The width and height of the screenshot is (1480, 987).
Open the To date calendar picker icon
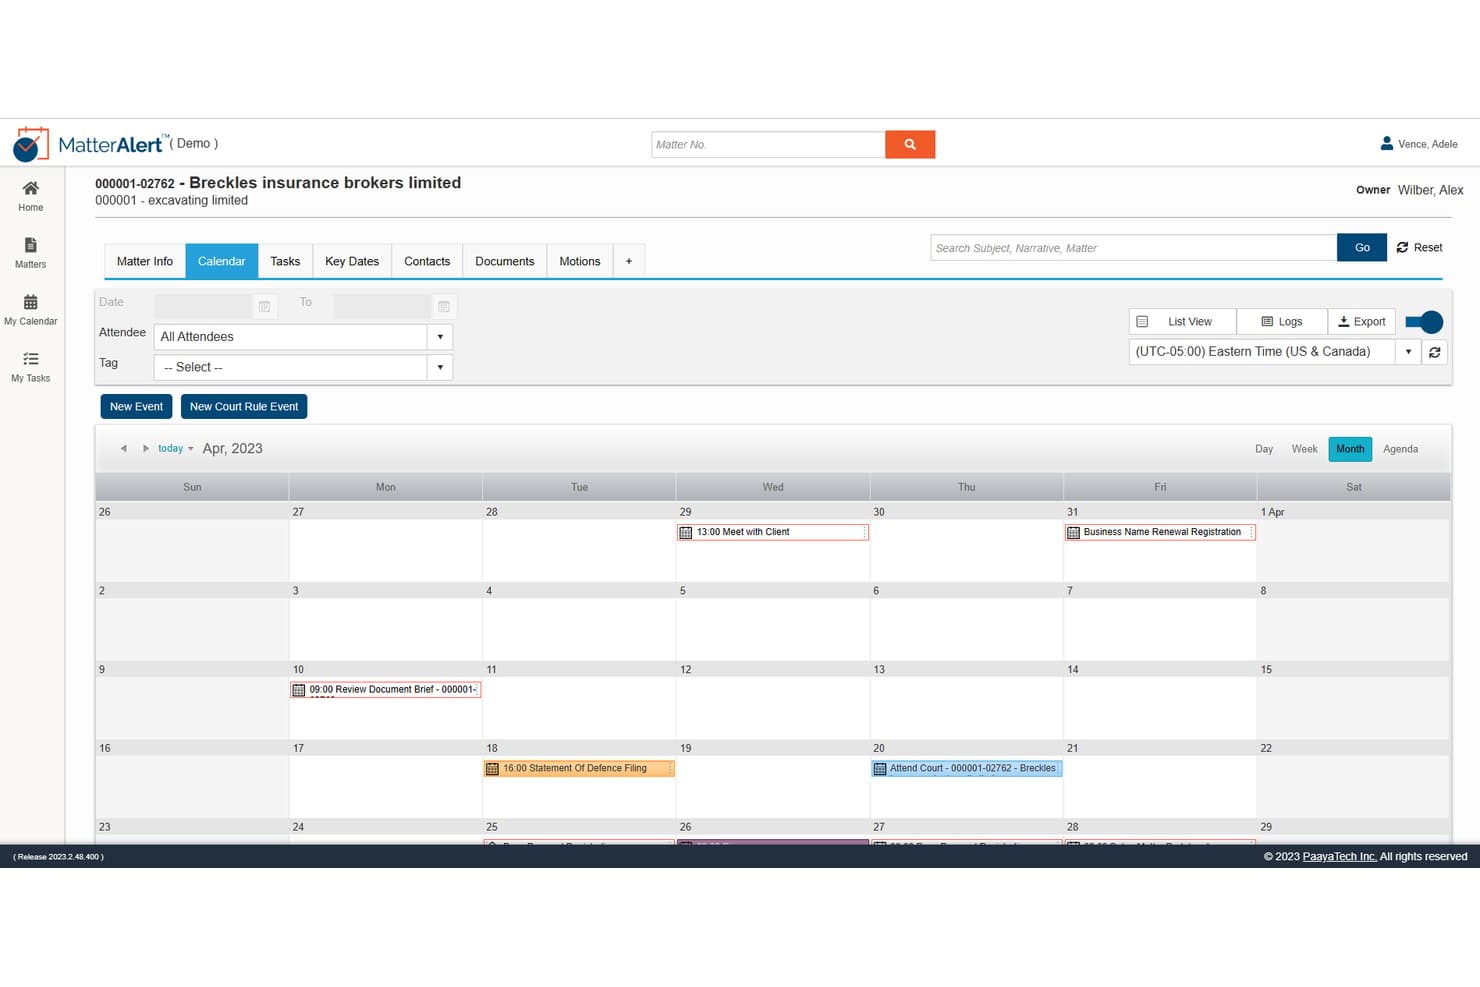click(x=444, y=306)
